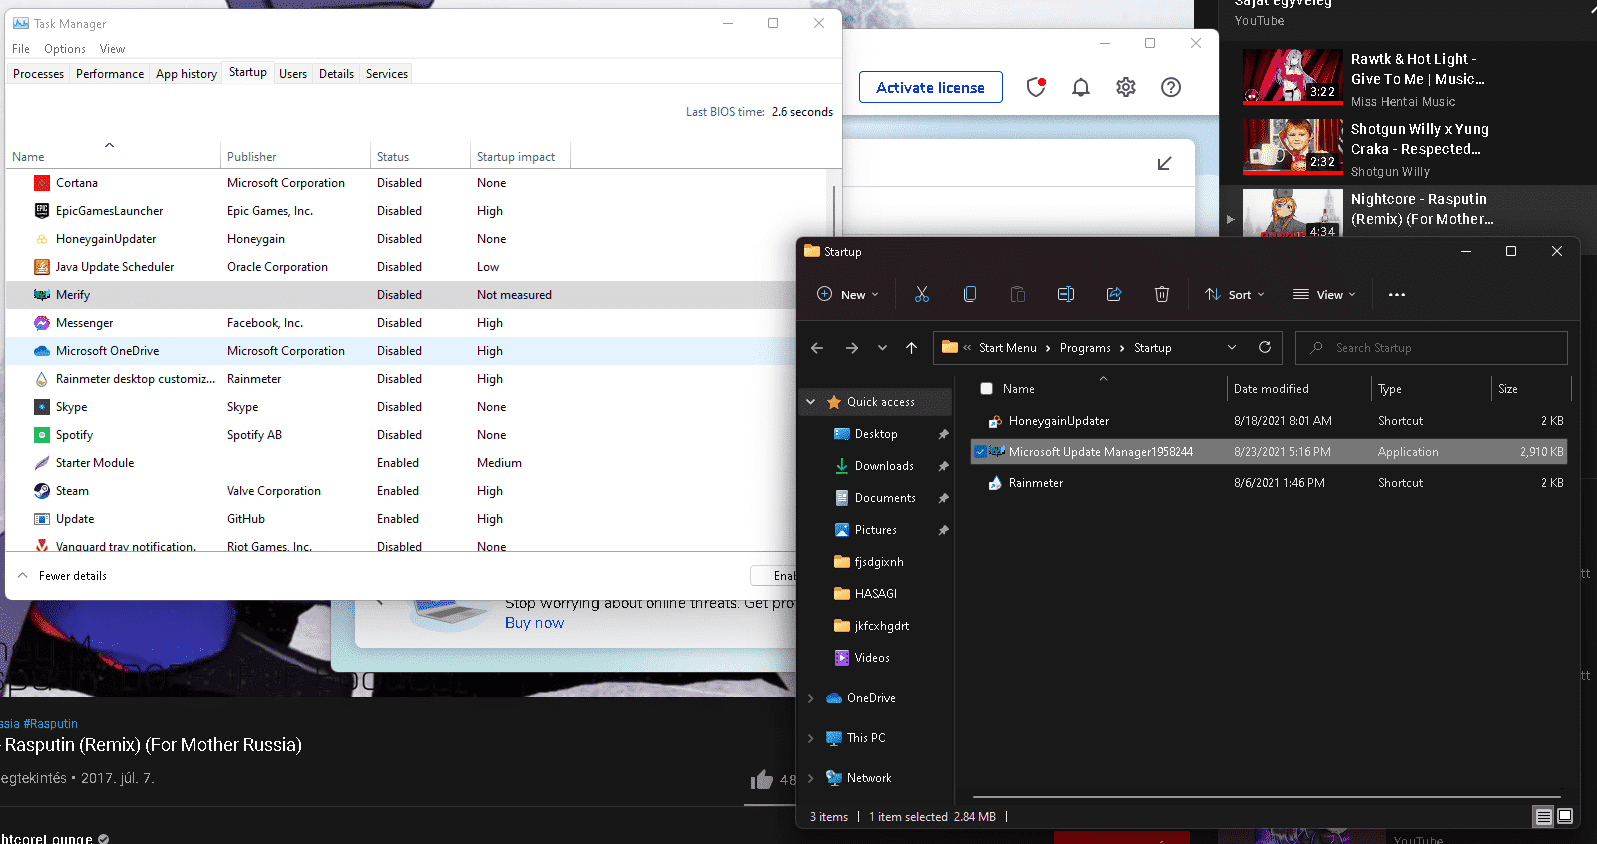Click the Rainmeter shortcut icon in Startup folder
This screenshot has width=1597, height=844.
point(995,483)
